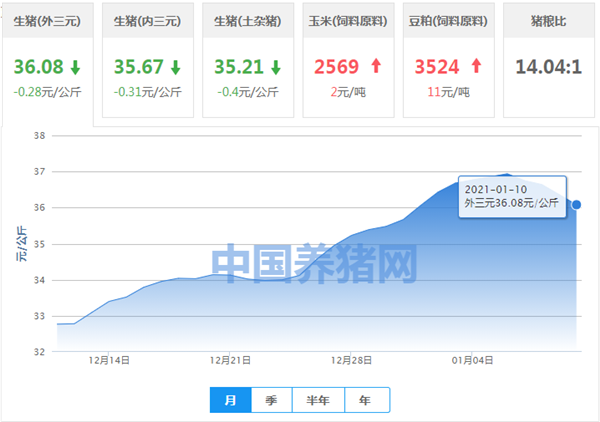This screenshot has width=600, height=422.
Task: Open the 玉米(饲料原料) price card
Action: pyautogui.click(x=348, y=60)
